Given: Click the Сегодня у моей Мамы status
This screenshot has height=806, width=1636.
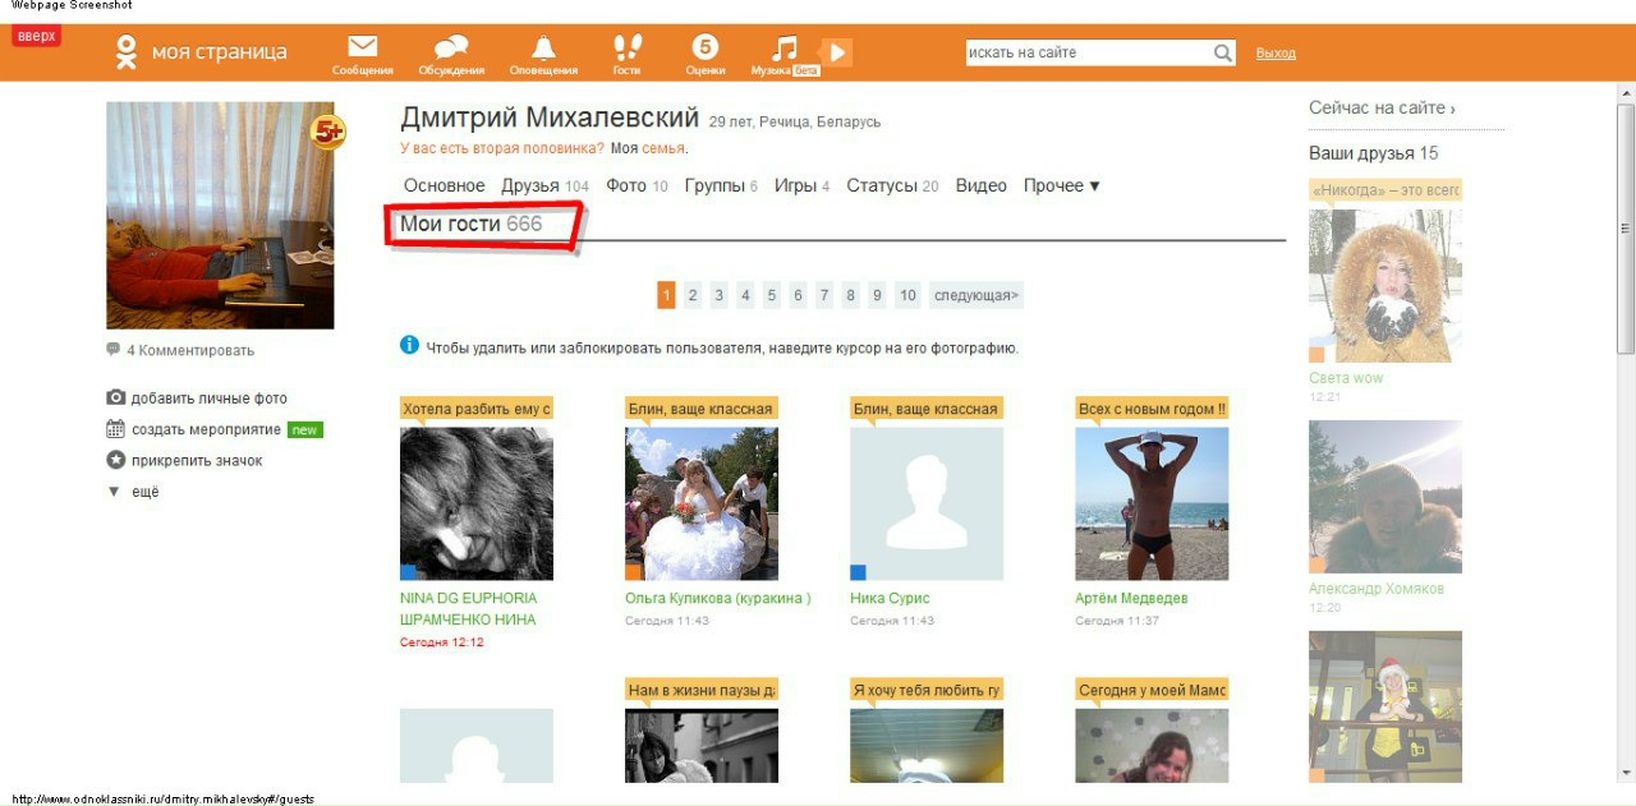Looking at the screenshot, I should click(1151, 689).
